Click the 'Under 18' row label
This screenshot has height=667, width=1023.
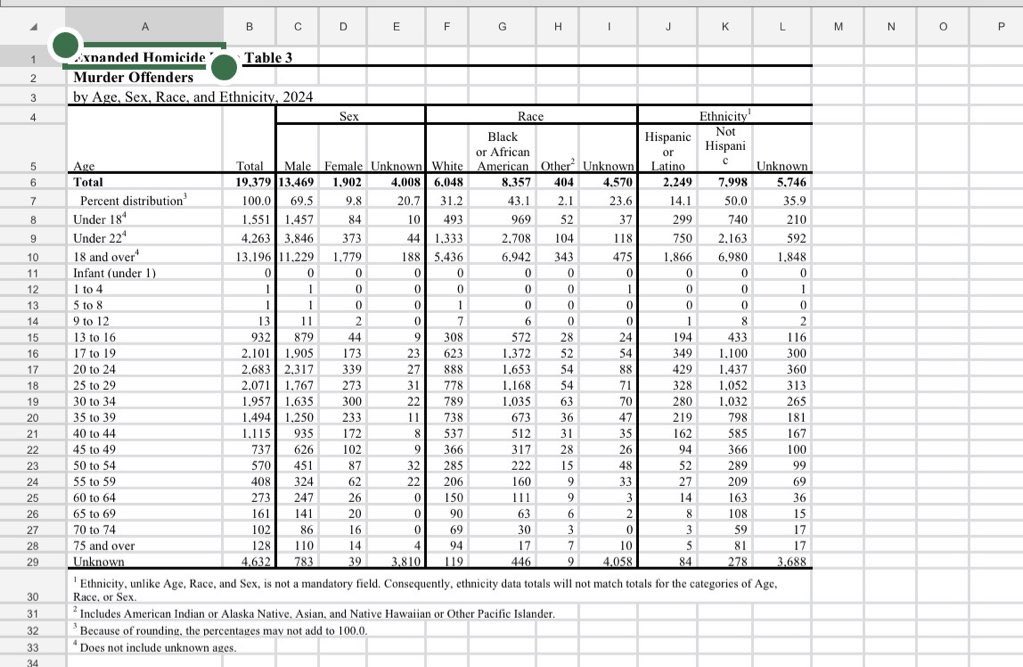(100, 219)
